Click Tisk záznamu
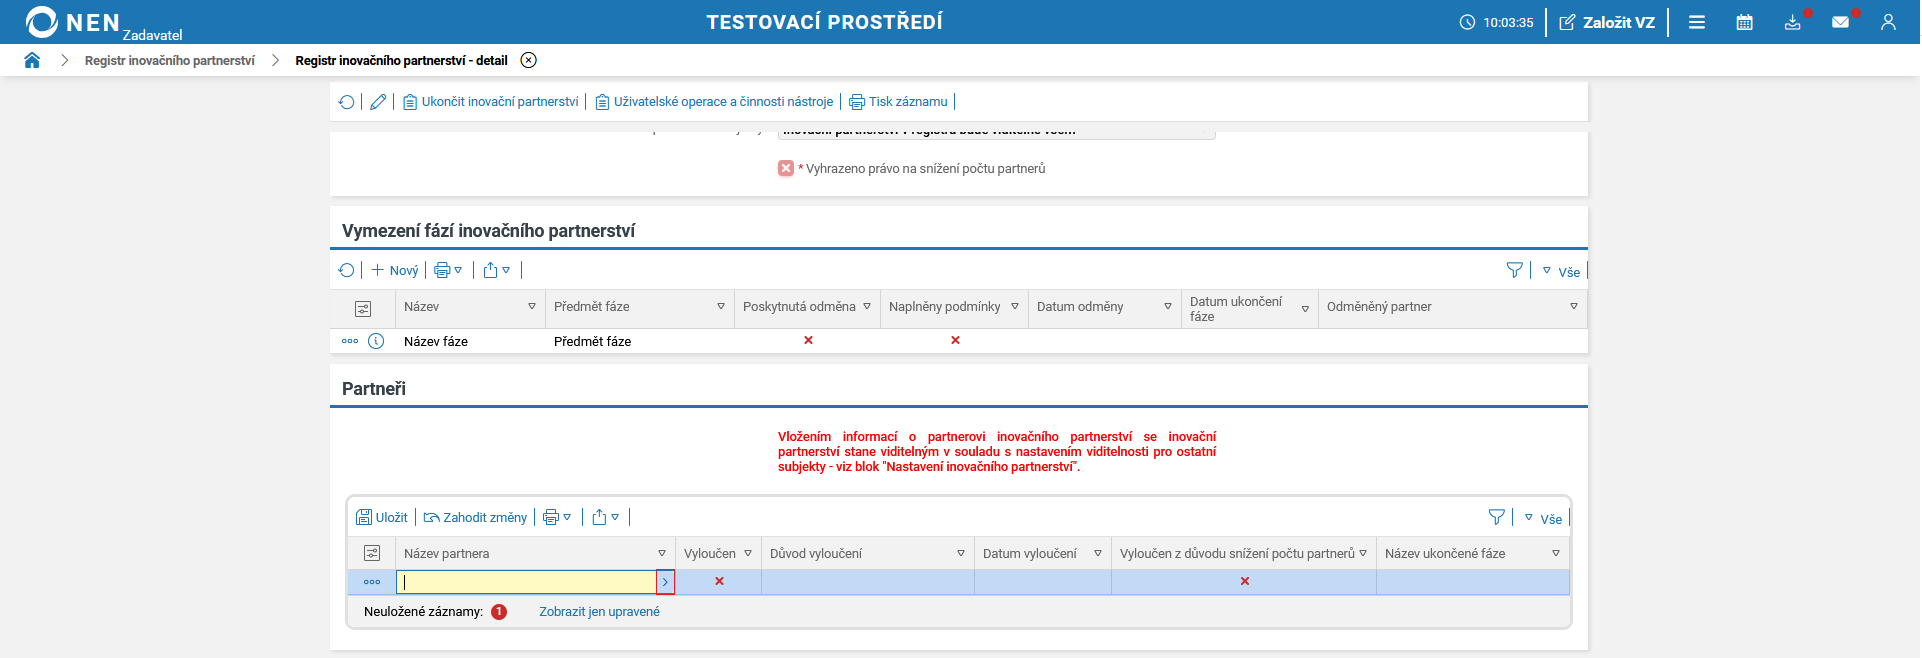 (x=898, y=102)
